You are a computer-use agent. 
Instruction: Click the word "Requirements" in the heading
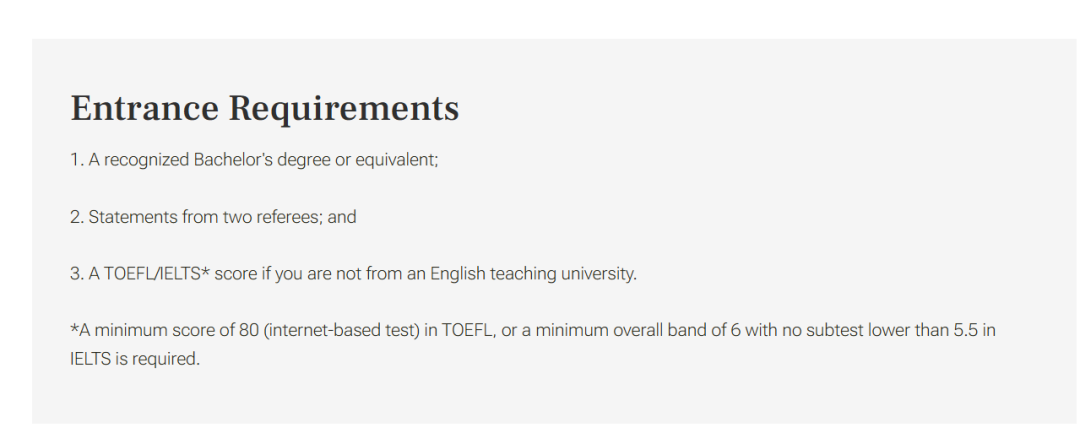point(344,109)
